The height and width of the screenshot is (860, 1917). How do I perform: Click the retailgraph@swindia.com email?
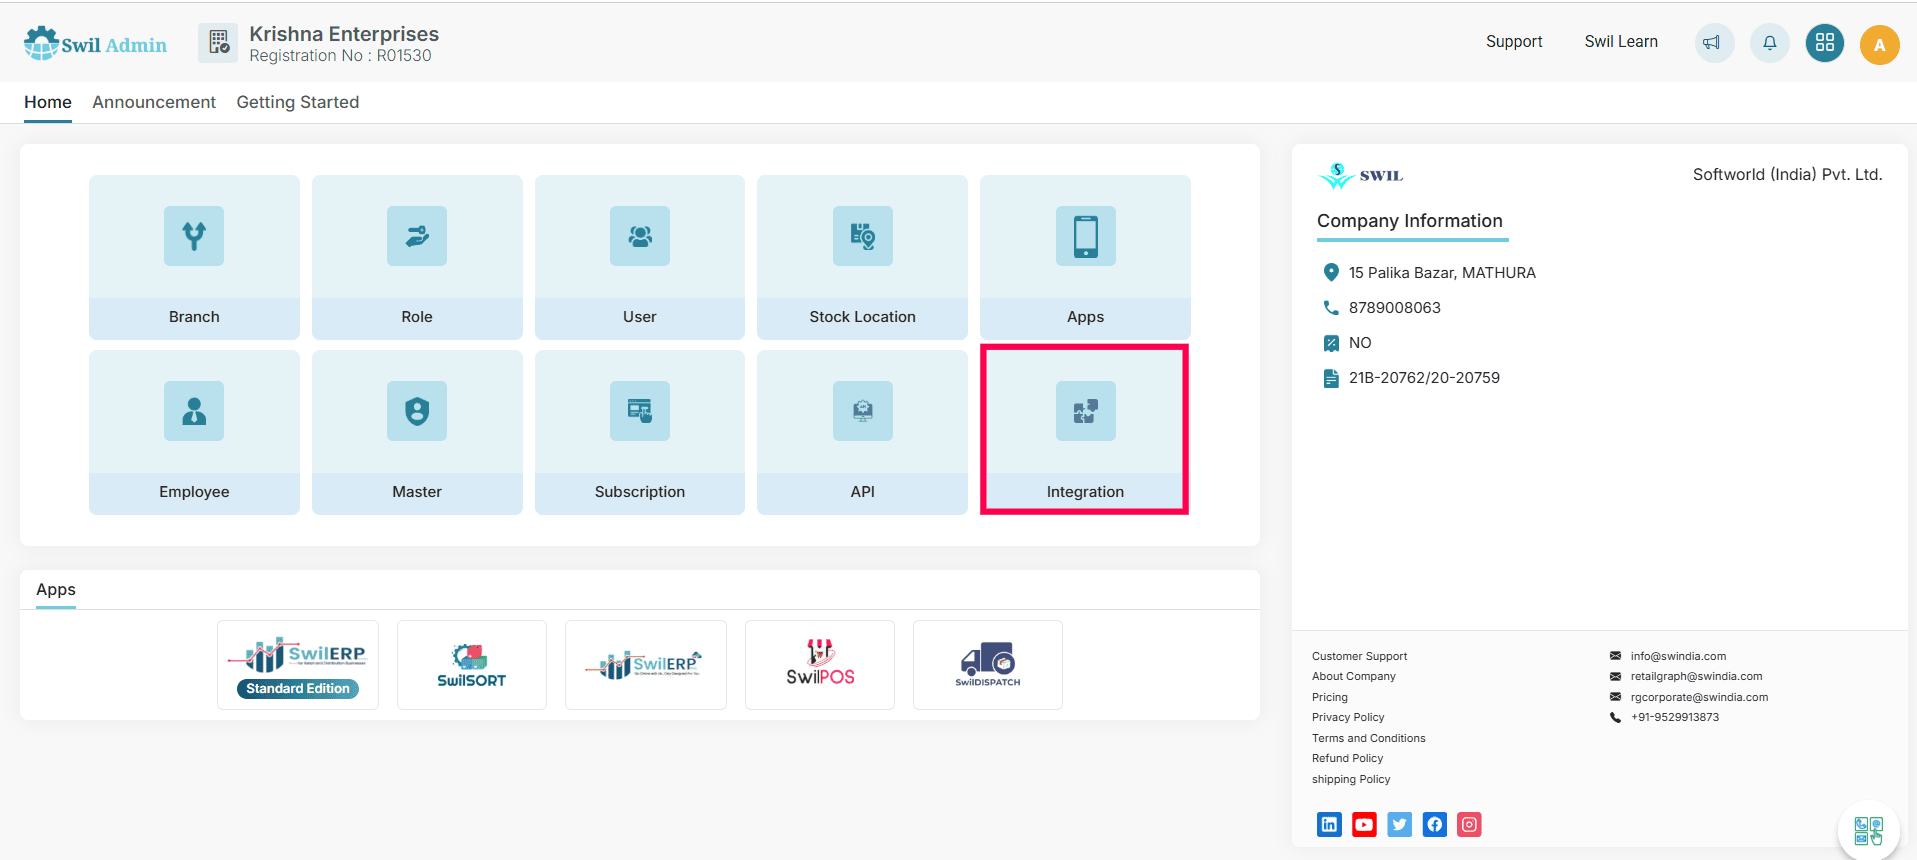[x=1696, y=676]
